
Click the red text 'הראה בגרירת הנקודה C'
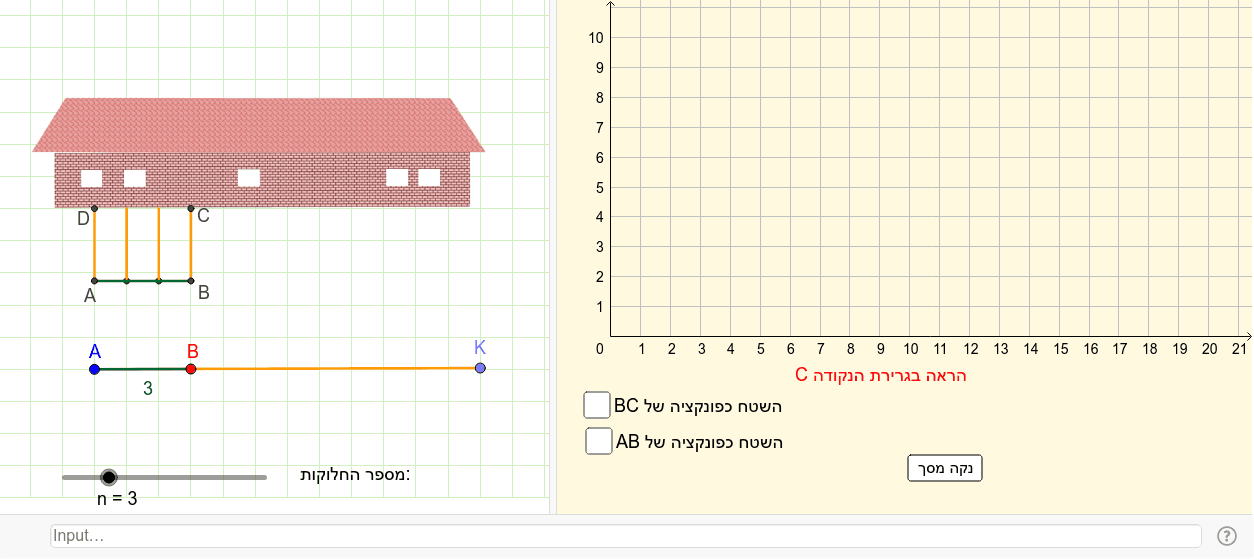[x=881, y=376]
